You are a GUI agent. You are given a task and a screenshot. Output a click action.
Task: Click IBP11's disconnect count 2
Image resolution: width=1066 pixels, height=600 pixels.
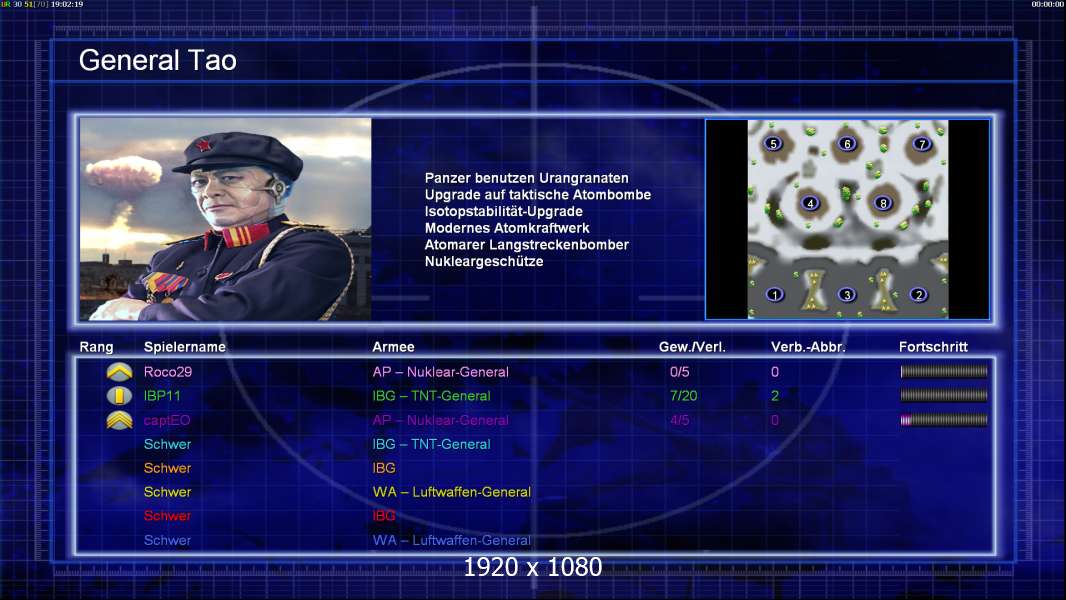774,395
